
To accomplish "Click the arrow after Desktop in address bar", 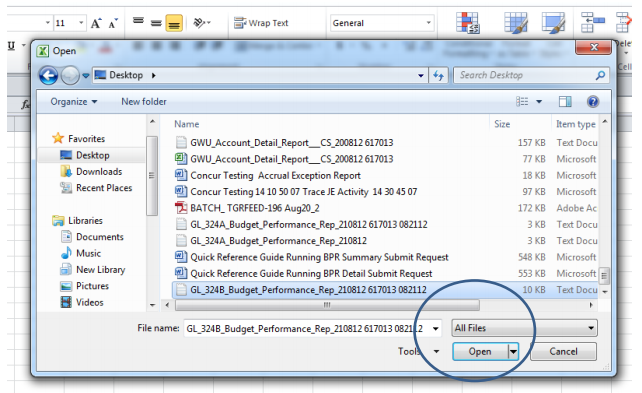I will (x=154, y=75).
